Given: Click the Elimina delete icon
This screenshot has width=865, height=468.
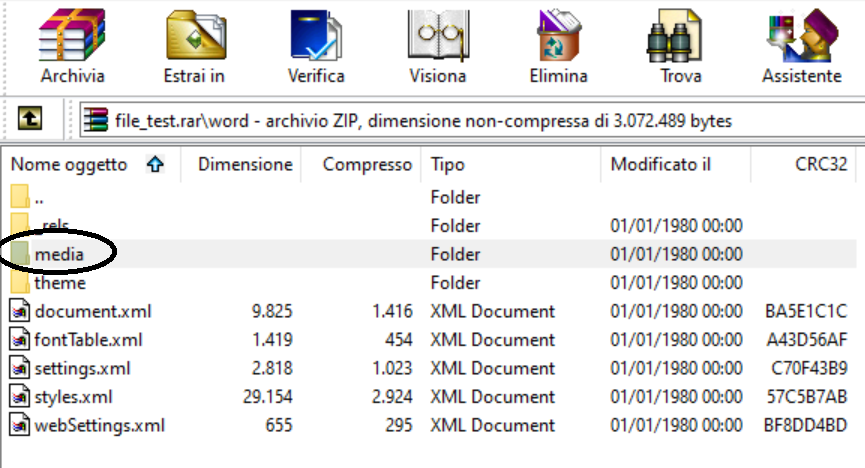Looking at the screenshot, I should (x=559, y=46).
